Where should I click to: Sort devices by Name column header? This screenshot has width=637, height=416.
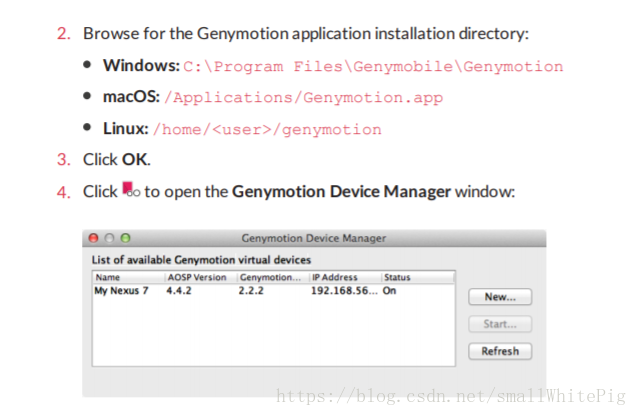[128, 277]
